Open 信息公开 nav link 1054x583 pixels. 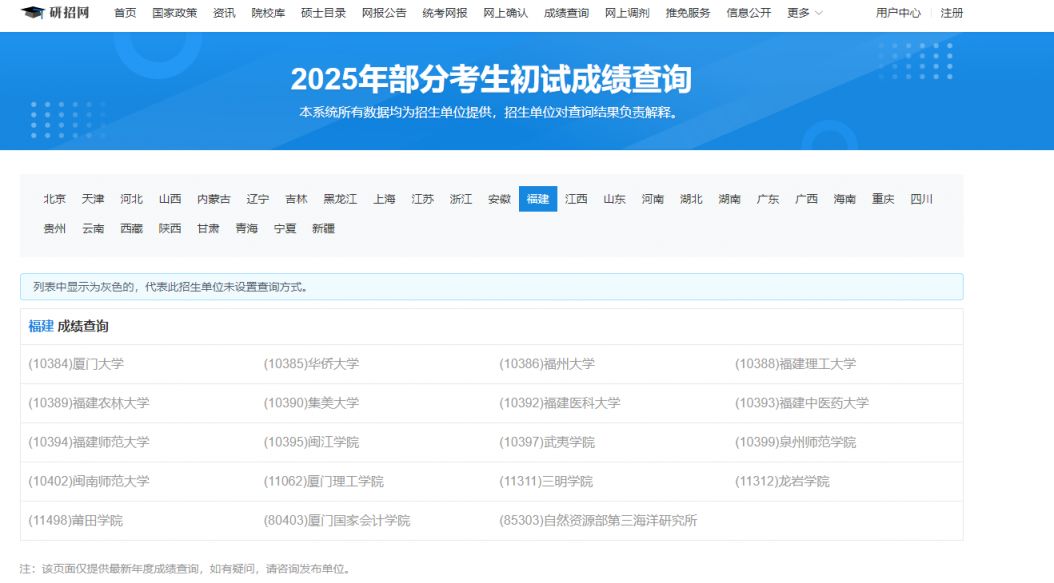point(749,13)
